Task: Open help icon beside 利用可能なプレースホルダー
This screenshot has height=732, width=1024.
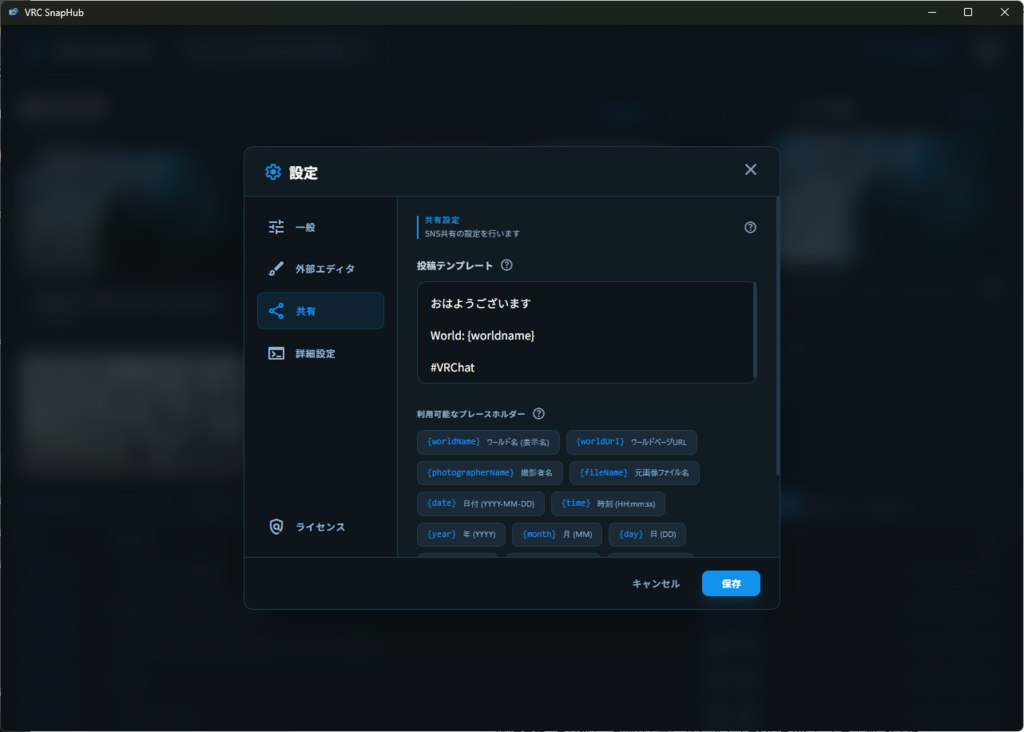Action: click(539, 413)
